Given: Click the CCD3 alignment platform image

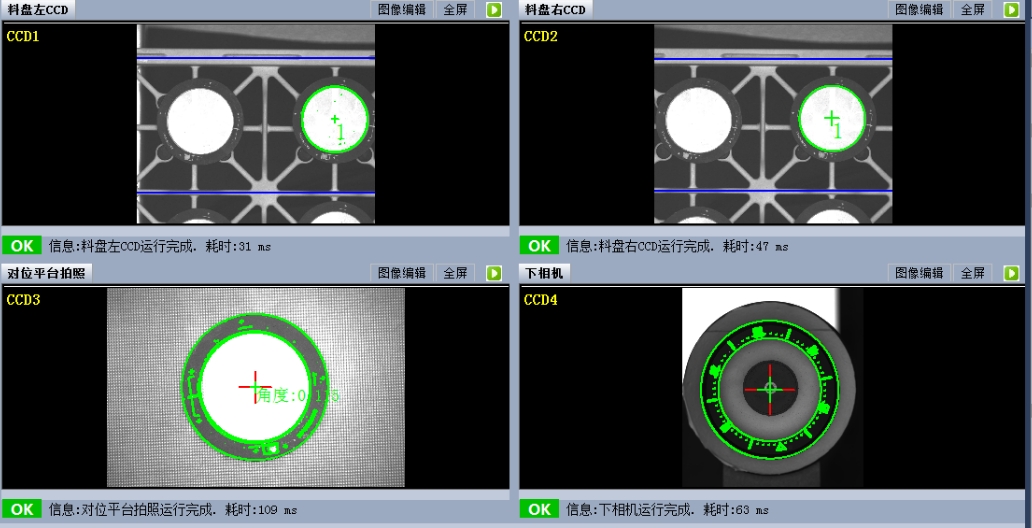Looking at the screenshot, I should pos(256,387).
